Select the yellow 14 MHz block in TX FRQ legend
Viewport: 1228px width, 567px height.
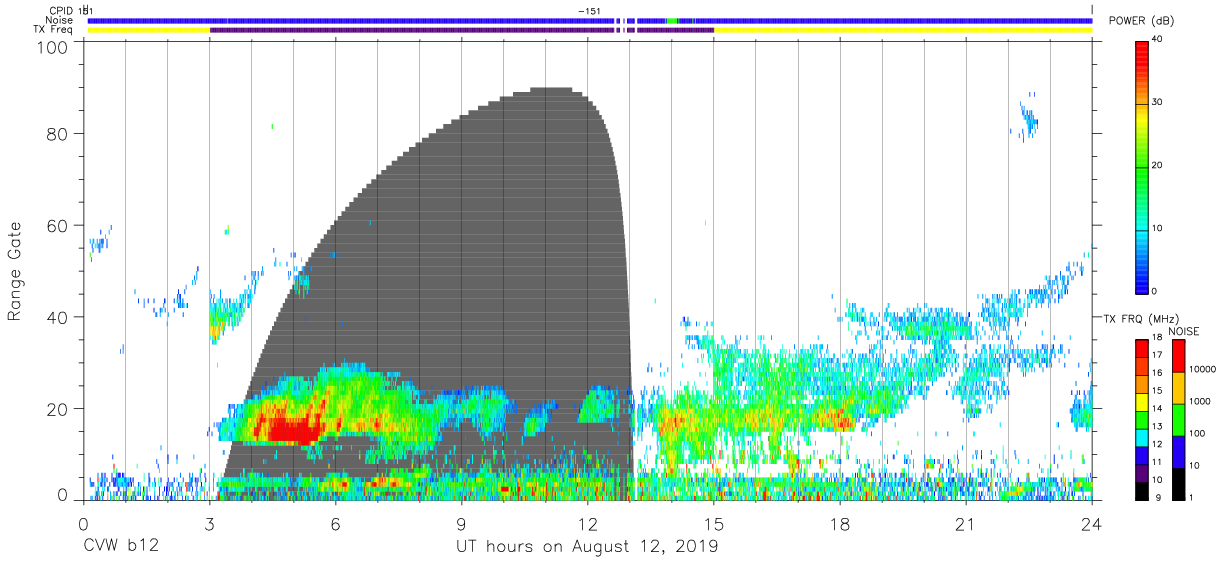pos(1141,402)
